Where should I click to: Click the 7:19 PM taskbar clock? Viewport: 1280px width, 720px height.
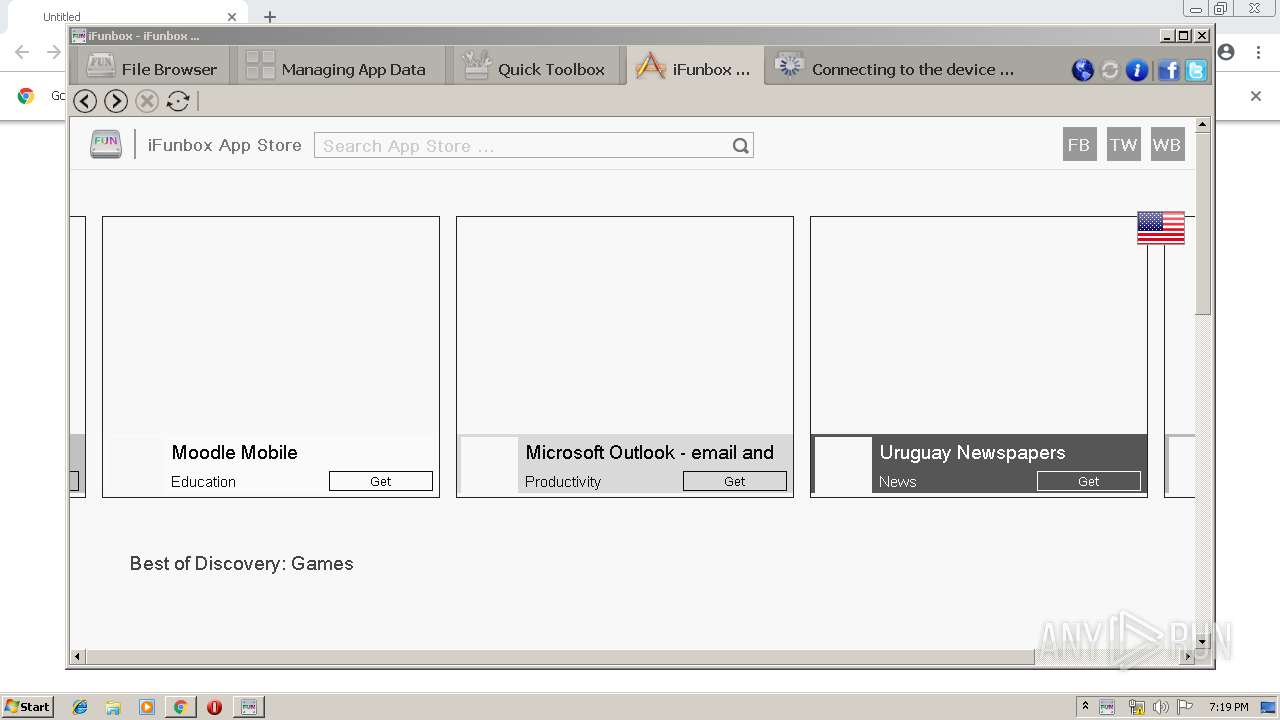click(x=1228, y=707)
